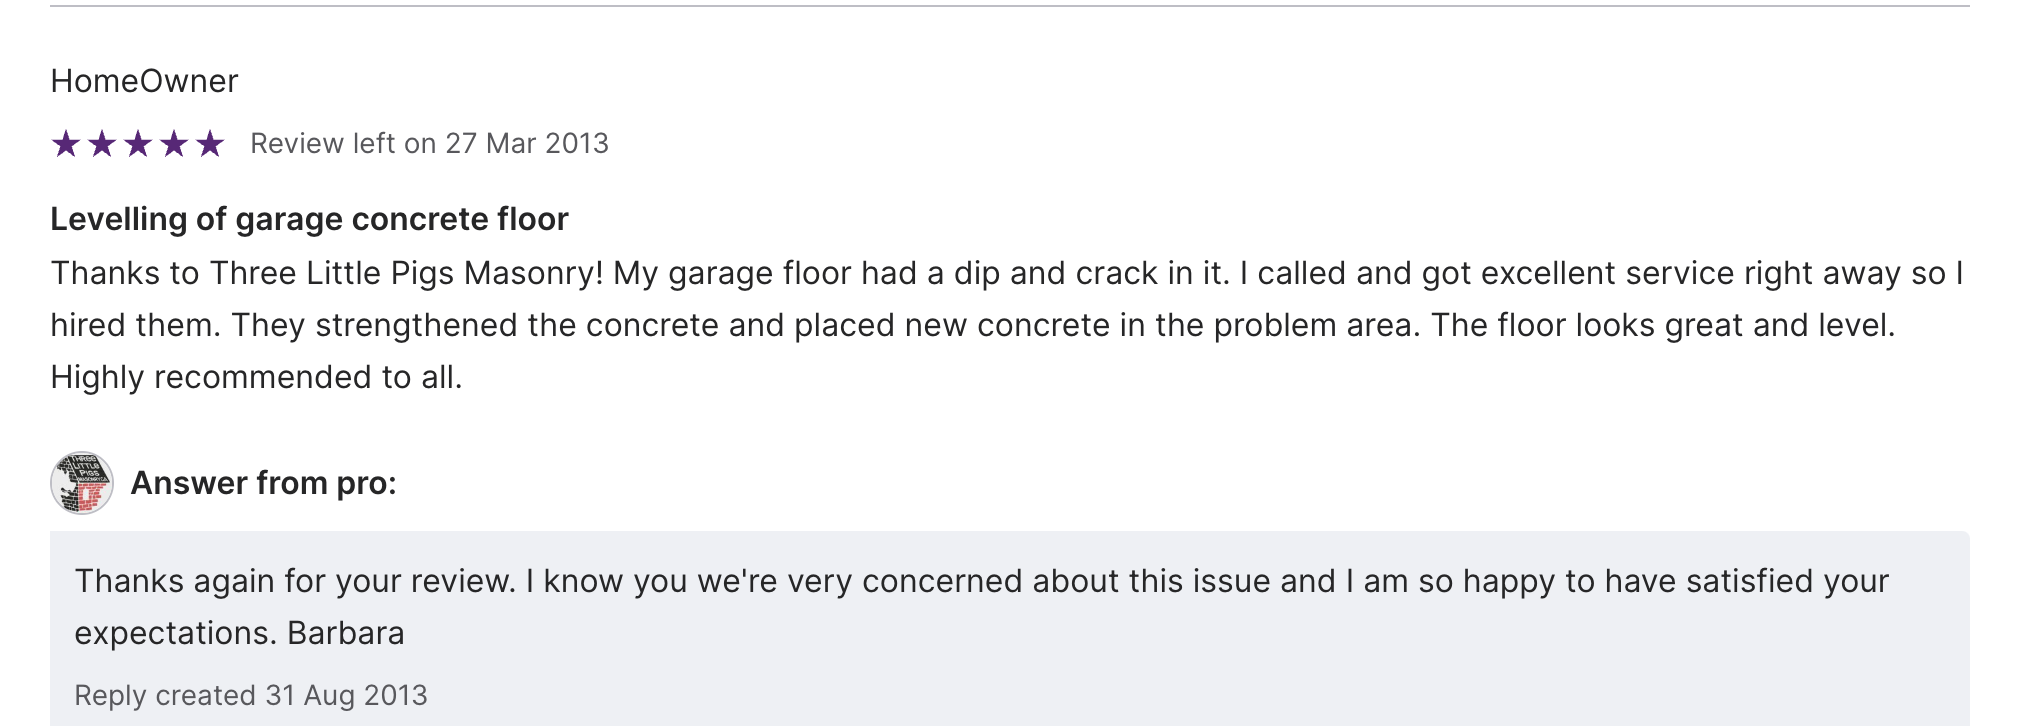Open the Three Little Pigs Masonry avatar
The image size is (2030, 726).
[x=82, y=483]
